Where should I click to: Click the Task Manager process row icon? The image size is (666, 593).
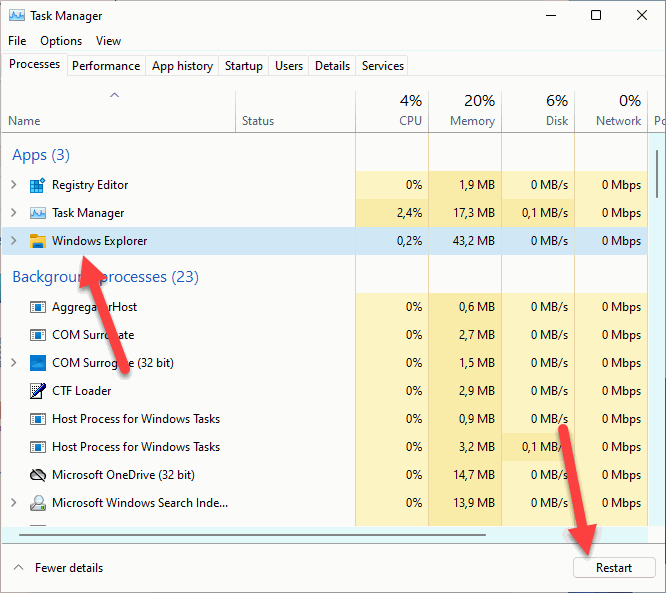click(x=37, y=213)
